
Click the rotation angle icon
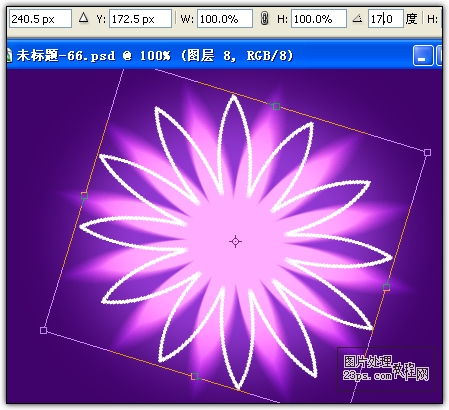tap(357, 18)
